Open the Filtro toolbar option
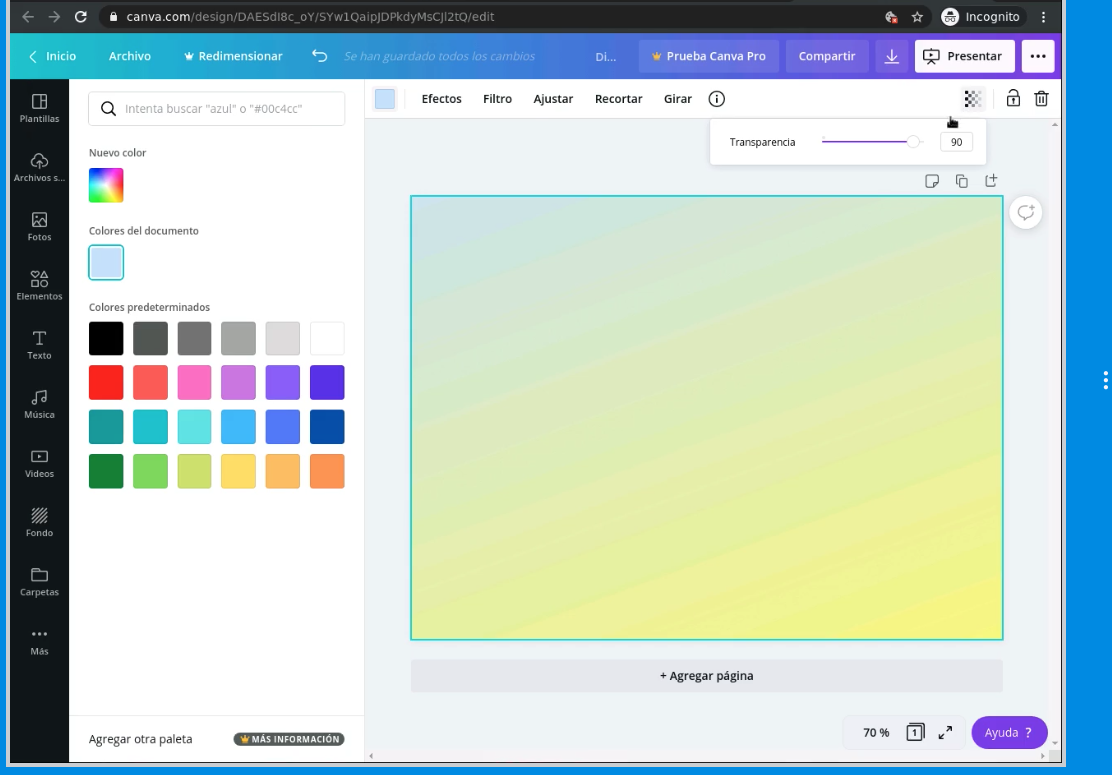 (x=497, y=99)
